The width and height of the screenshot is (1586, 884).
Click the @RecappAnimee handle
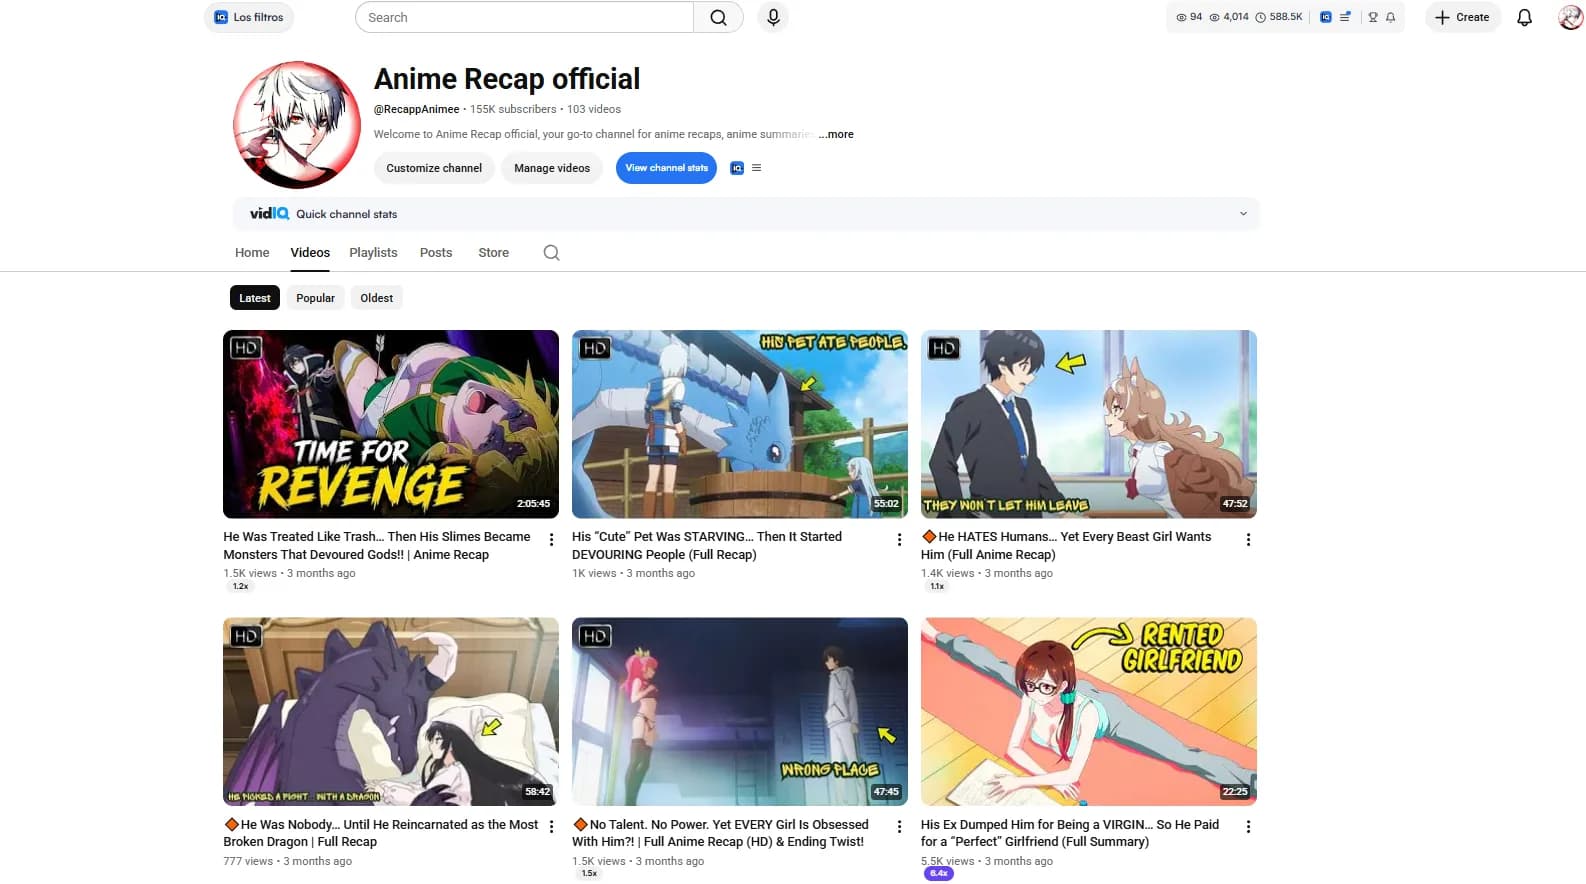[417, 109]
